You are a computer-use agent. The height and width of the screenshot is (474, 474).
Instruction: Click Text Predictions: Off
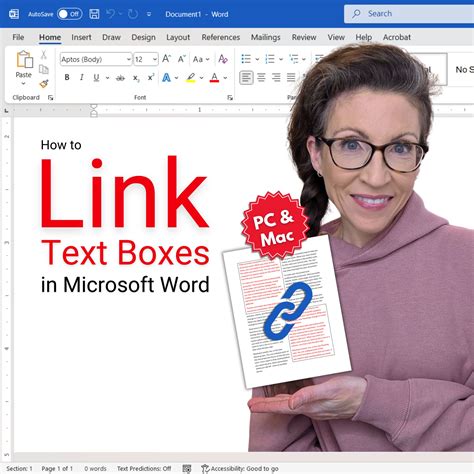click(x=144, y=468)
